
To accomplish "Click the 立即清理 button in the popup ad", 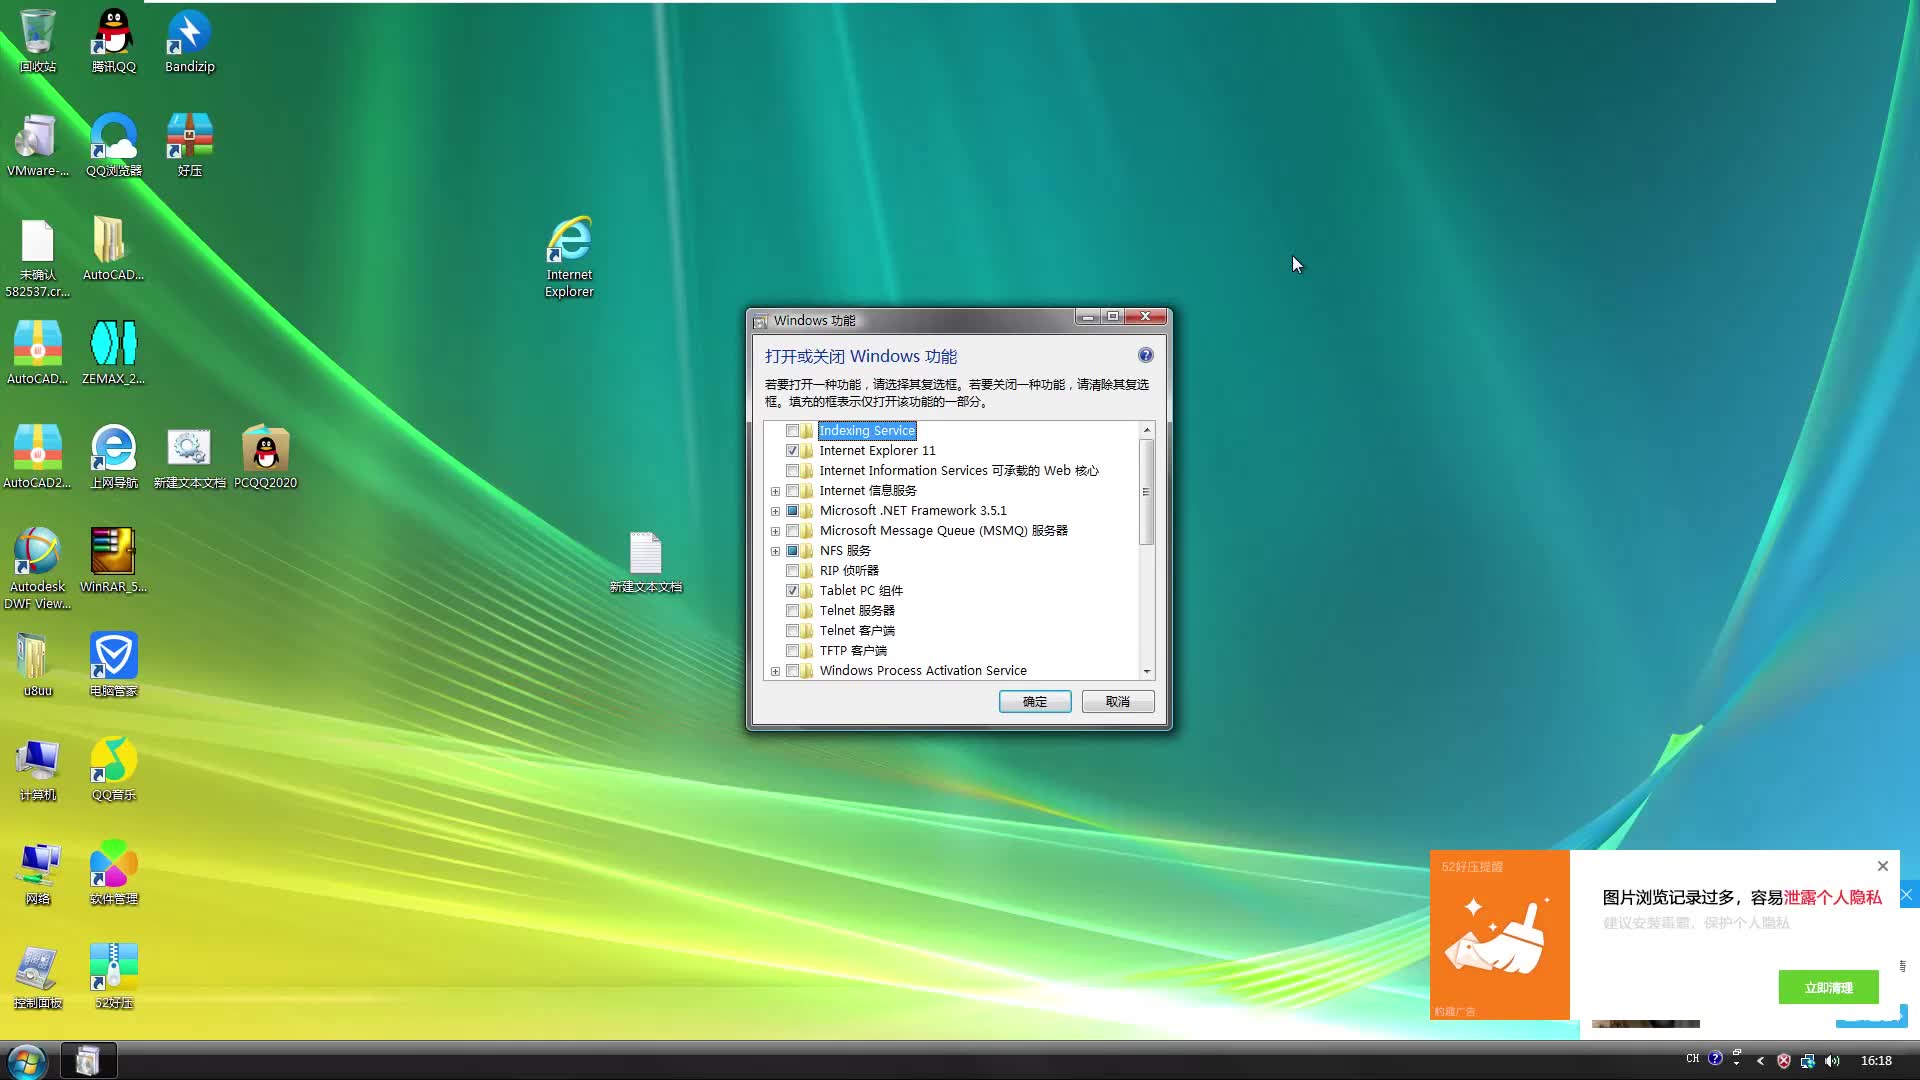I will point(1828,986).
